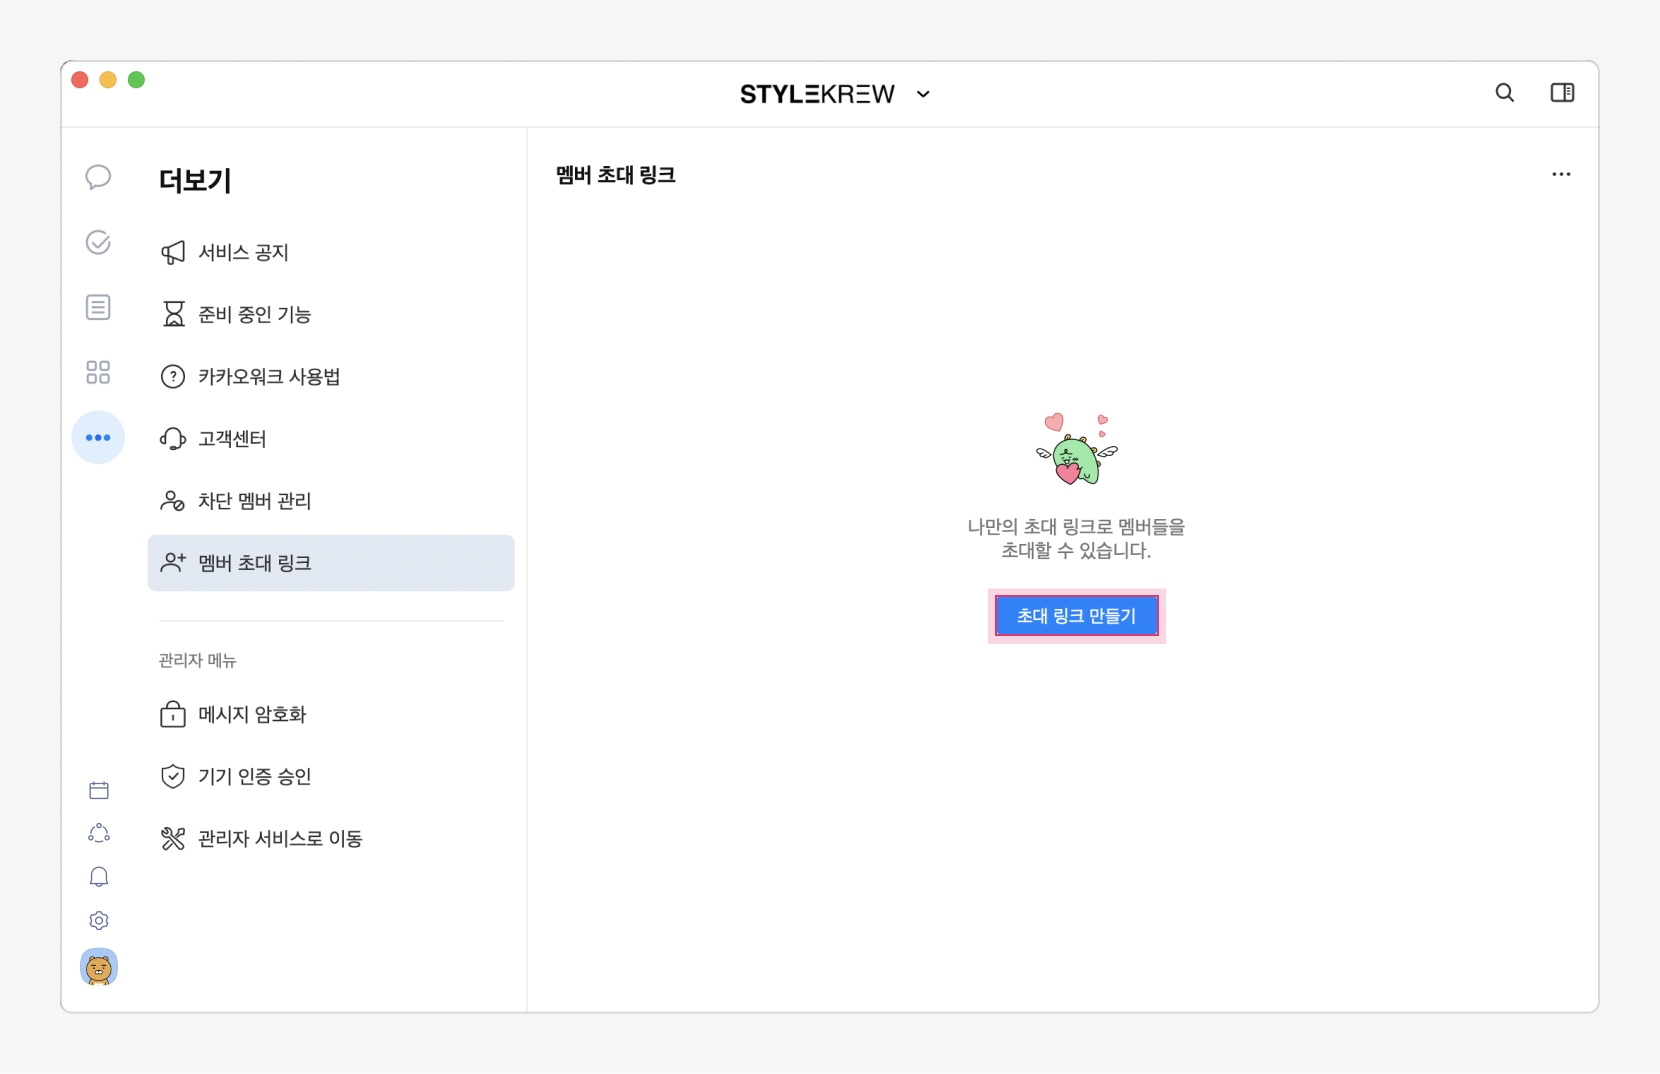1660x1074 pixels.
Task: Click the search magnifier icon
Action: [x=1504, y=93]
